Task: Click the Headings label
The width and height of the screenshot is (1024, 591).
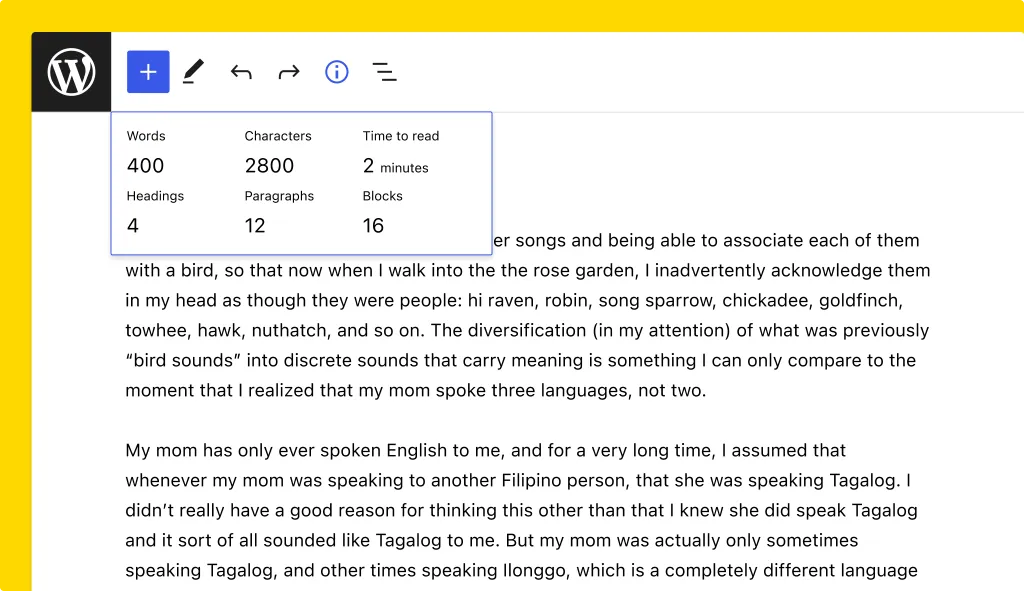Action: pyautogui.click(x=155, y=196)
